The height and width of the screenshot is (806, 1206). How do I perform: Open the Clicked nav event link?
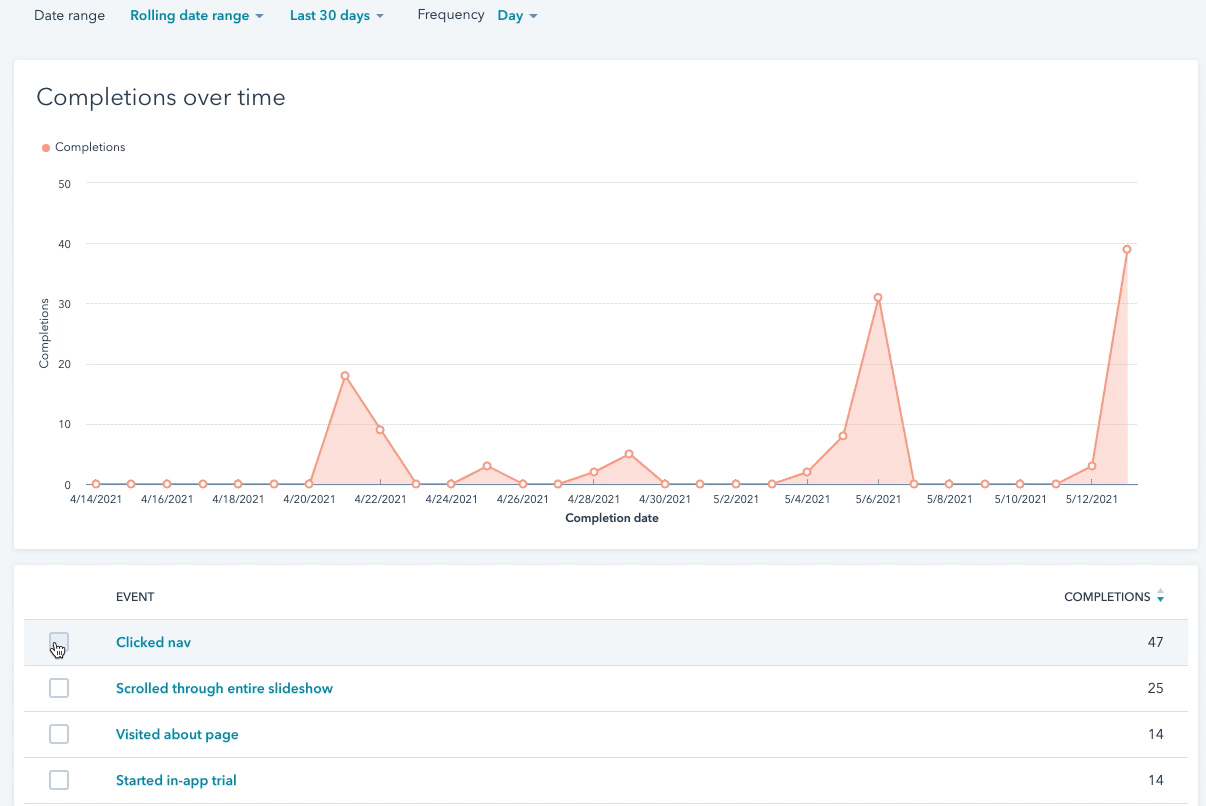153,641
